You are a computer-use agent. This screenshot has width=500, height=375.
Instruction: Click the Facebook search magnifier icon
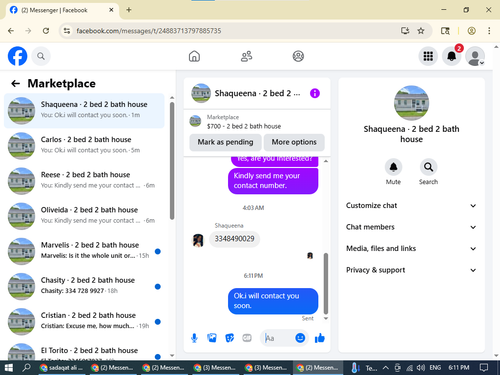[x=41, y=56]
